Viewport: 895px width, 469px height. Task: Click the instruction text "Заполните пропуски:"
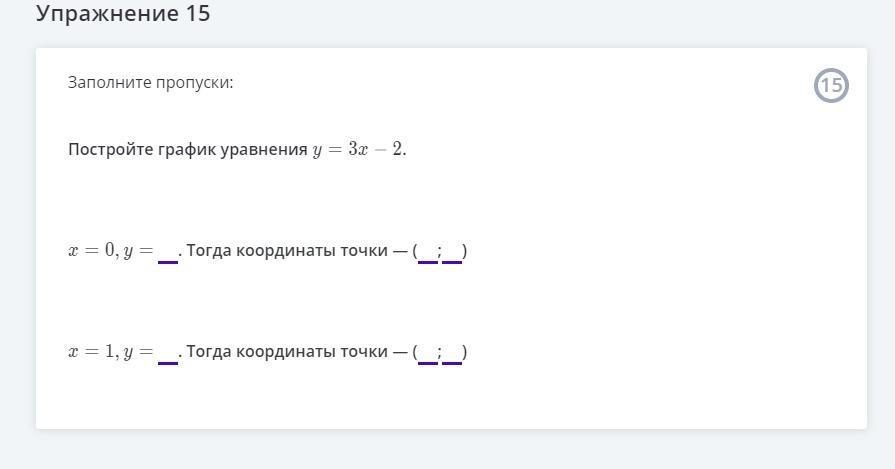tap(150, 82)
